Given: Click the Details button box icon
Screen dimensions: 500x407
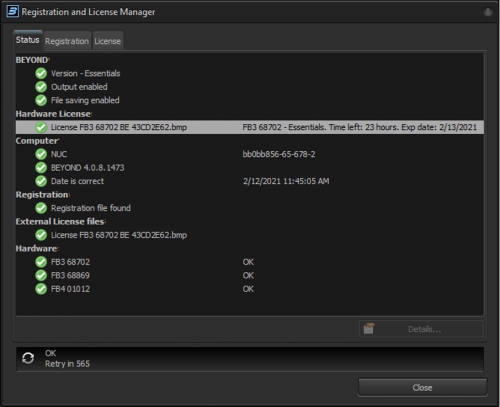Looking at the screenshot, I should tap(369, 329).
